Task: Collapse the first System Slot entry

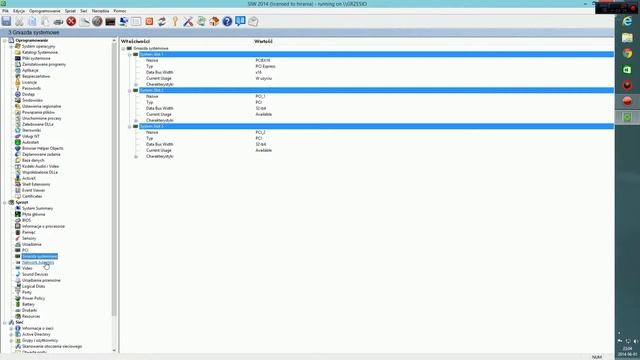Action: click(x=130, y=54)
